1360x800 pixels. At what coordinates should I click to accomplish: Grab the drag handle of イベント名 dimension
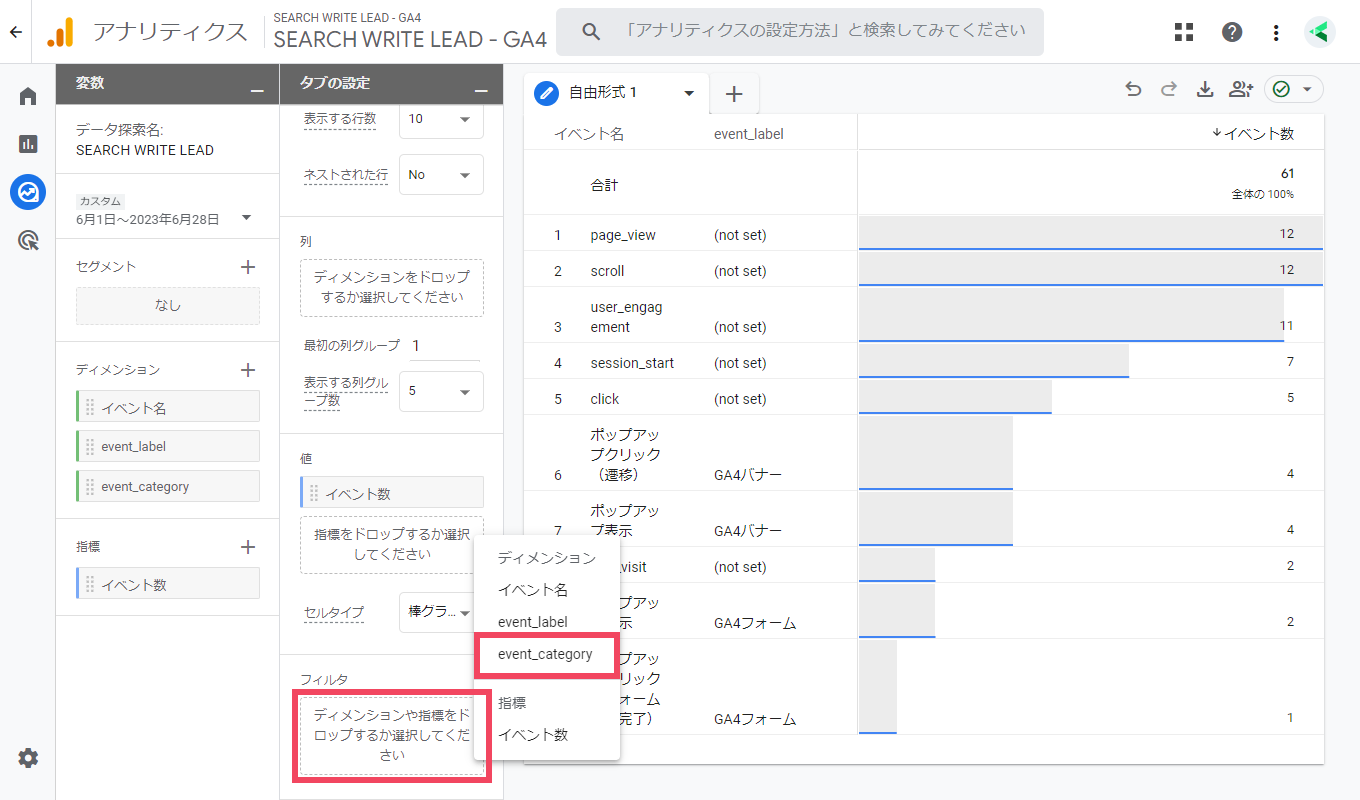pyautogui.click(x=90, y=407)
